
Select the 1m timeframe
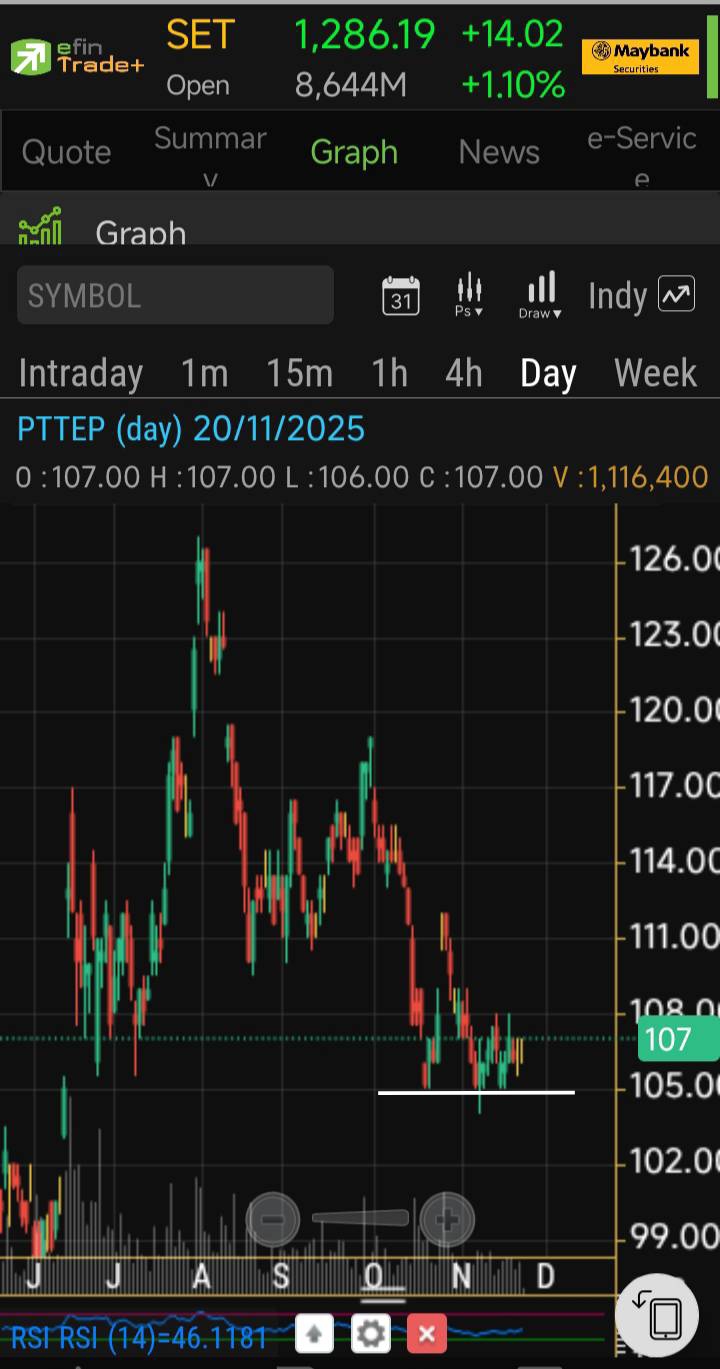[x=204, y=373]
